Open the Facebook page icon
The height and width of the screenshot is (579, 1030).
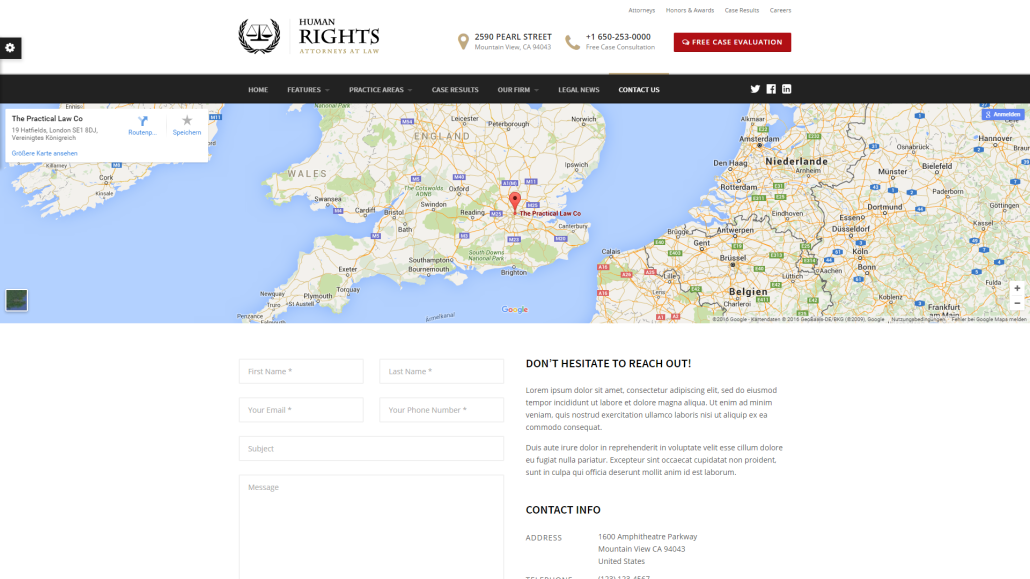point(771,89)
